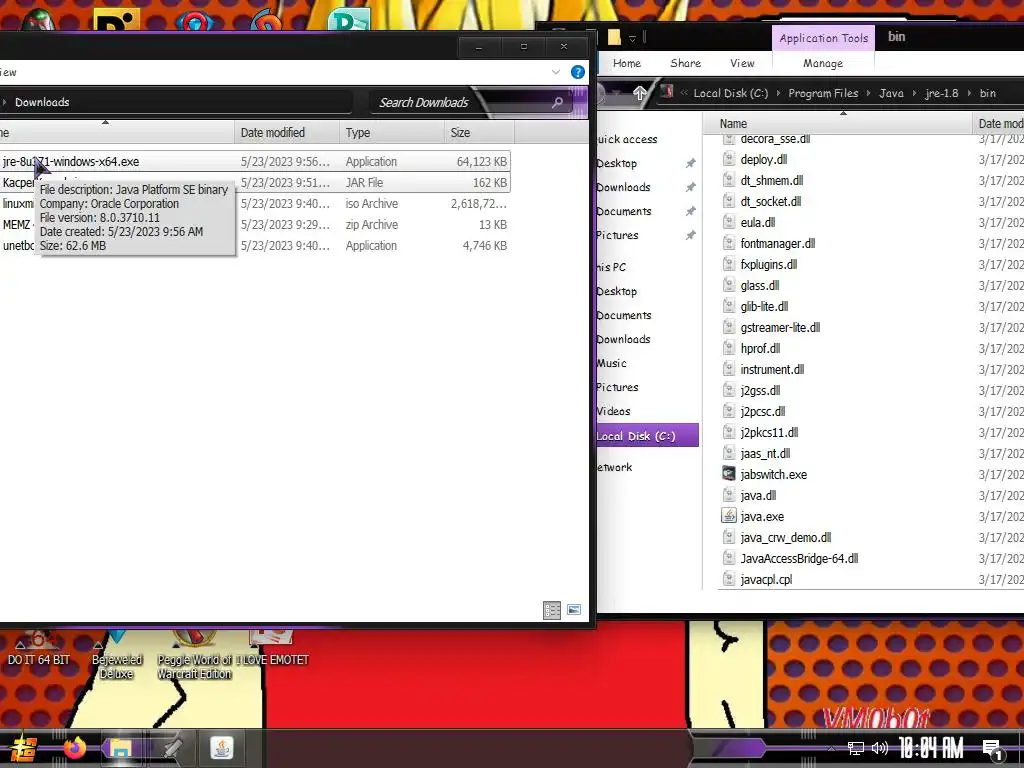1024x768 pixels.
Task: Open the Java installer taskbar icon
Action: pyautogui.click(x=221, y=748)
